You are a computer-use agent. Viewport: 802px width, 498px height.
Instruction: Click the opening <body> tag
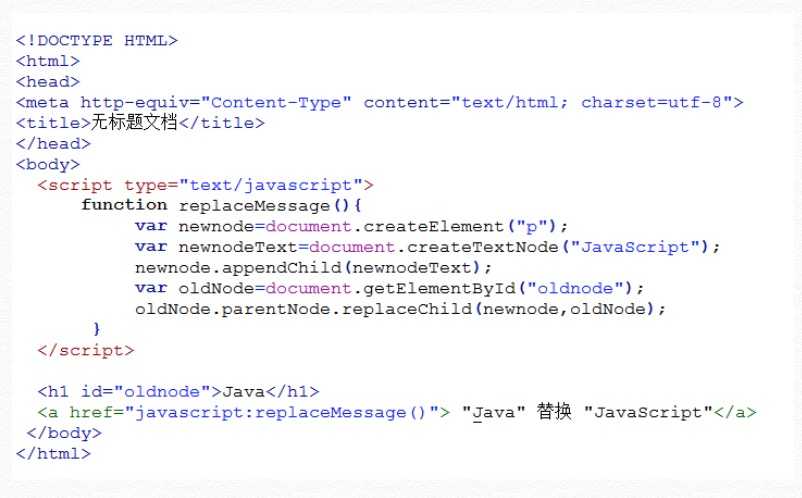[x=48, y=165]
